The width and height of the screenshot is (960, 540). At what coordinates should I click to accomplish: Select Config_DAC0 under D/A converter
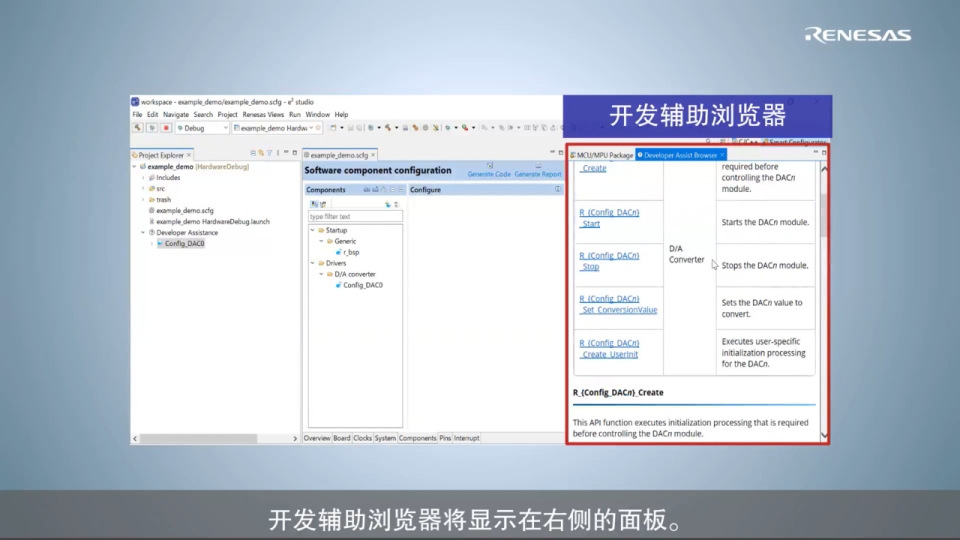click(x=362, y=285)
